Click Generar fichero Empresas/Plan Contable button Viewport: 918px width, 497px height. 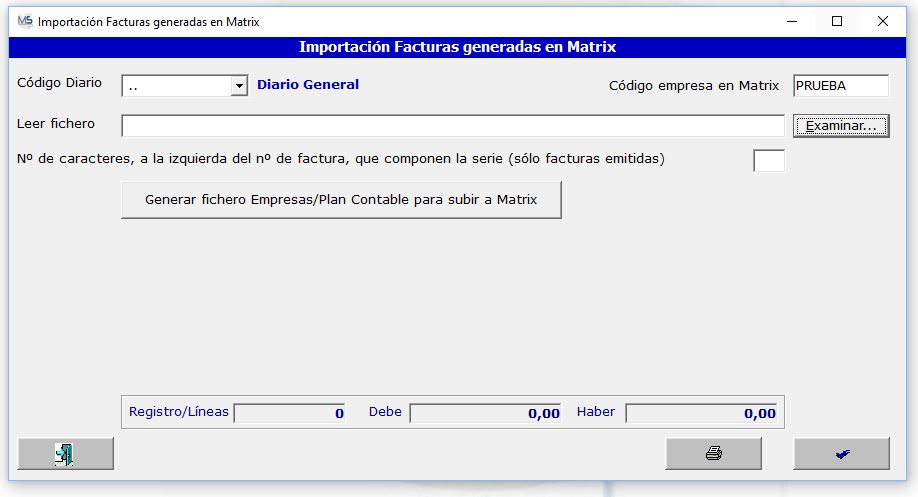point(341,200)
